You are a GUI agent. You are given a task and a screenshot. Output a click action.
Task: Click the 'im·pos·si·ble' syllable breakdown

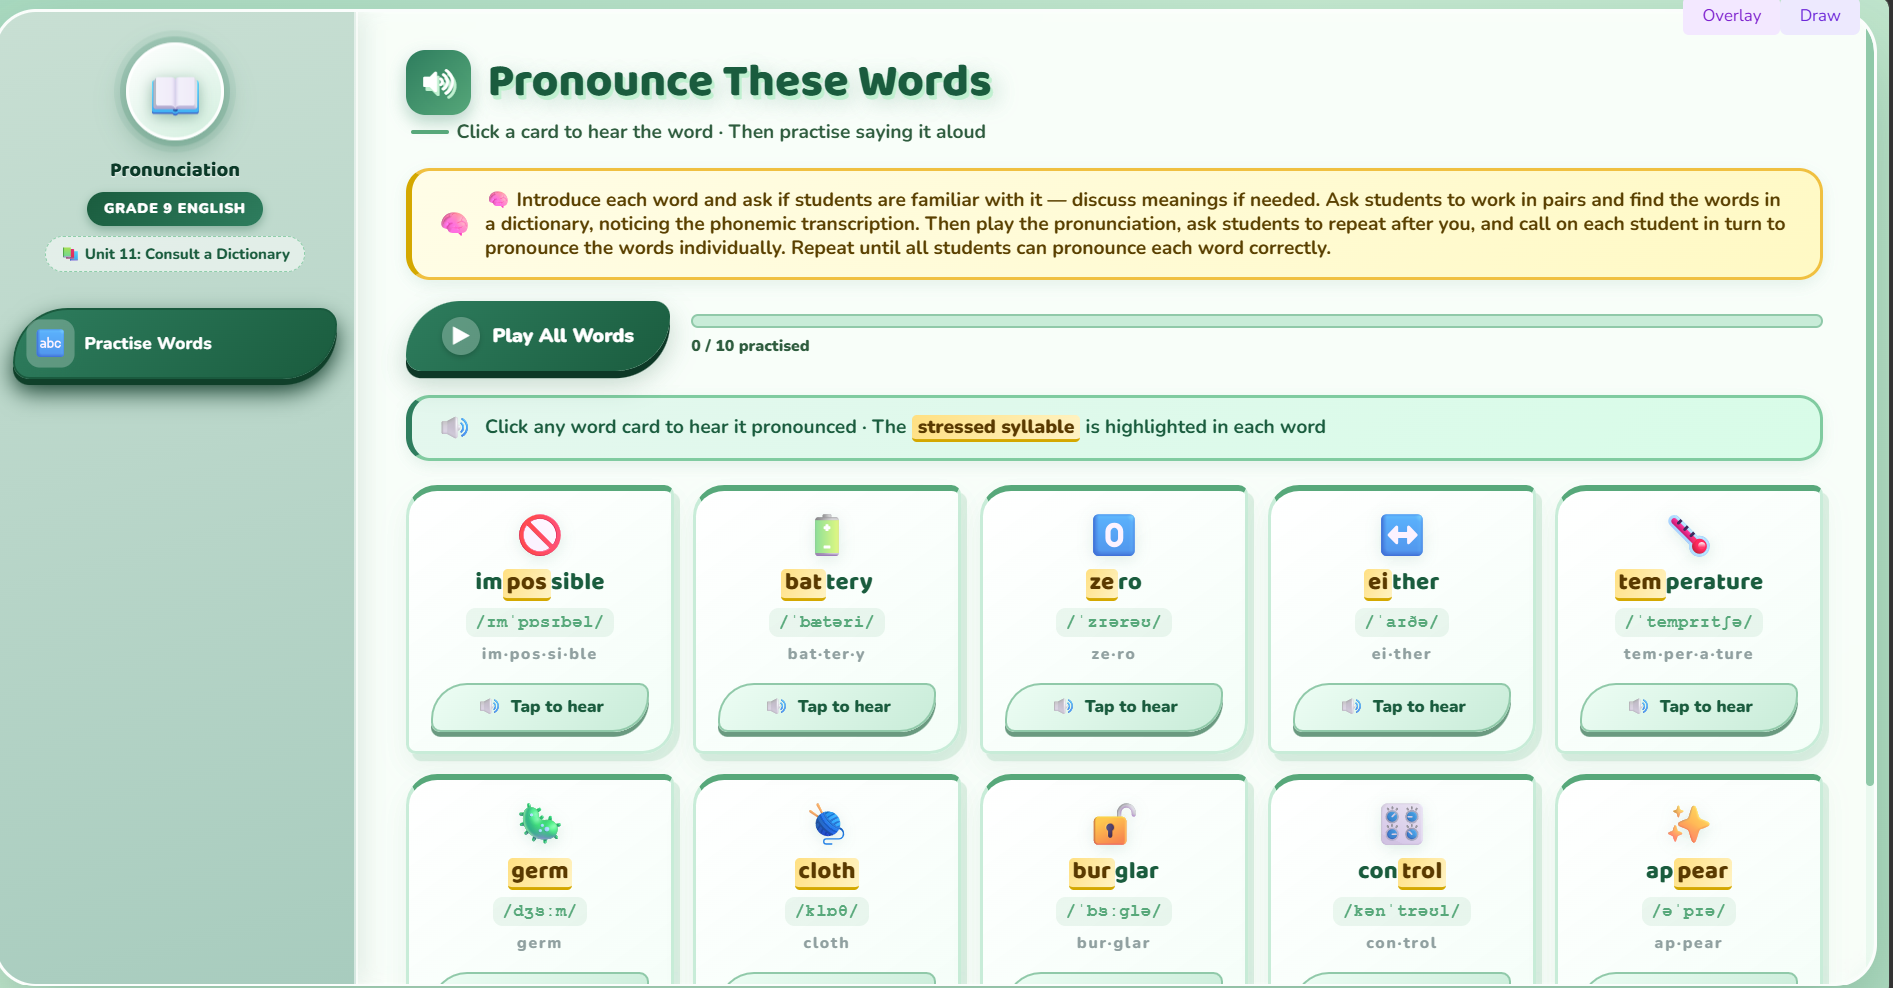coord(540,654)
